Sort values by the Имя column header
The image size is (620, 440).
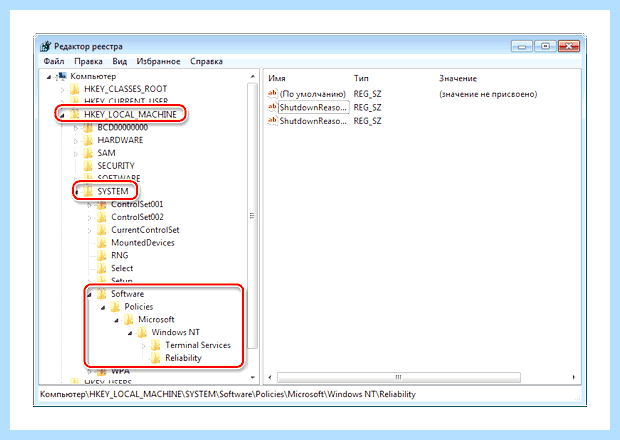[x=277, y=78]
